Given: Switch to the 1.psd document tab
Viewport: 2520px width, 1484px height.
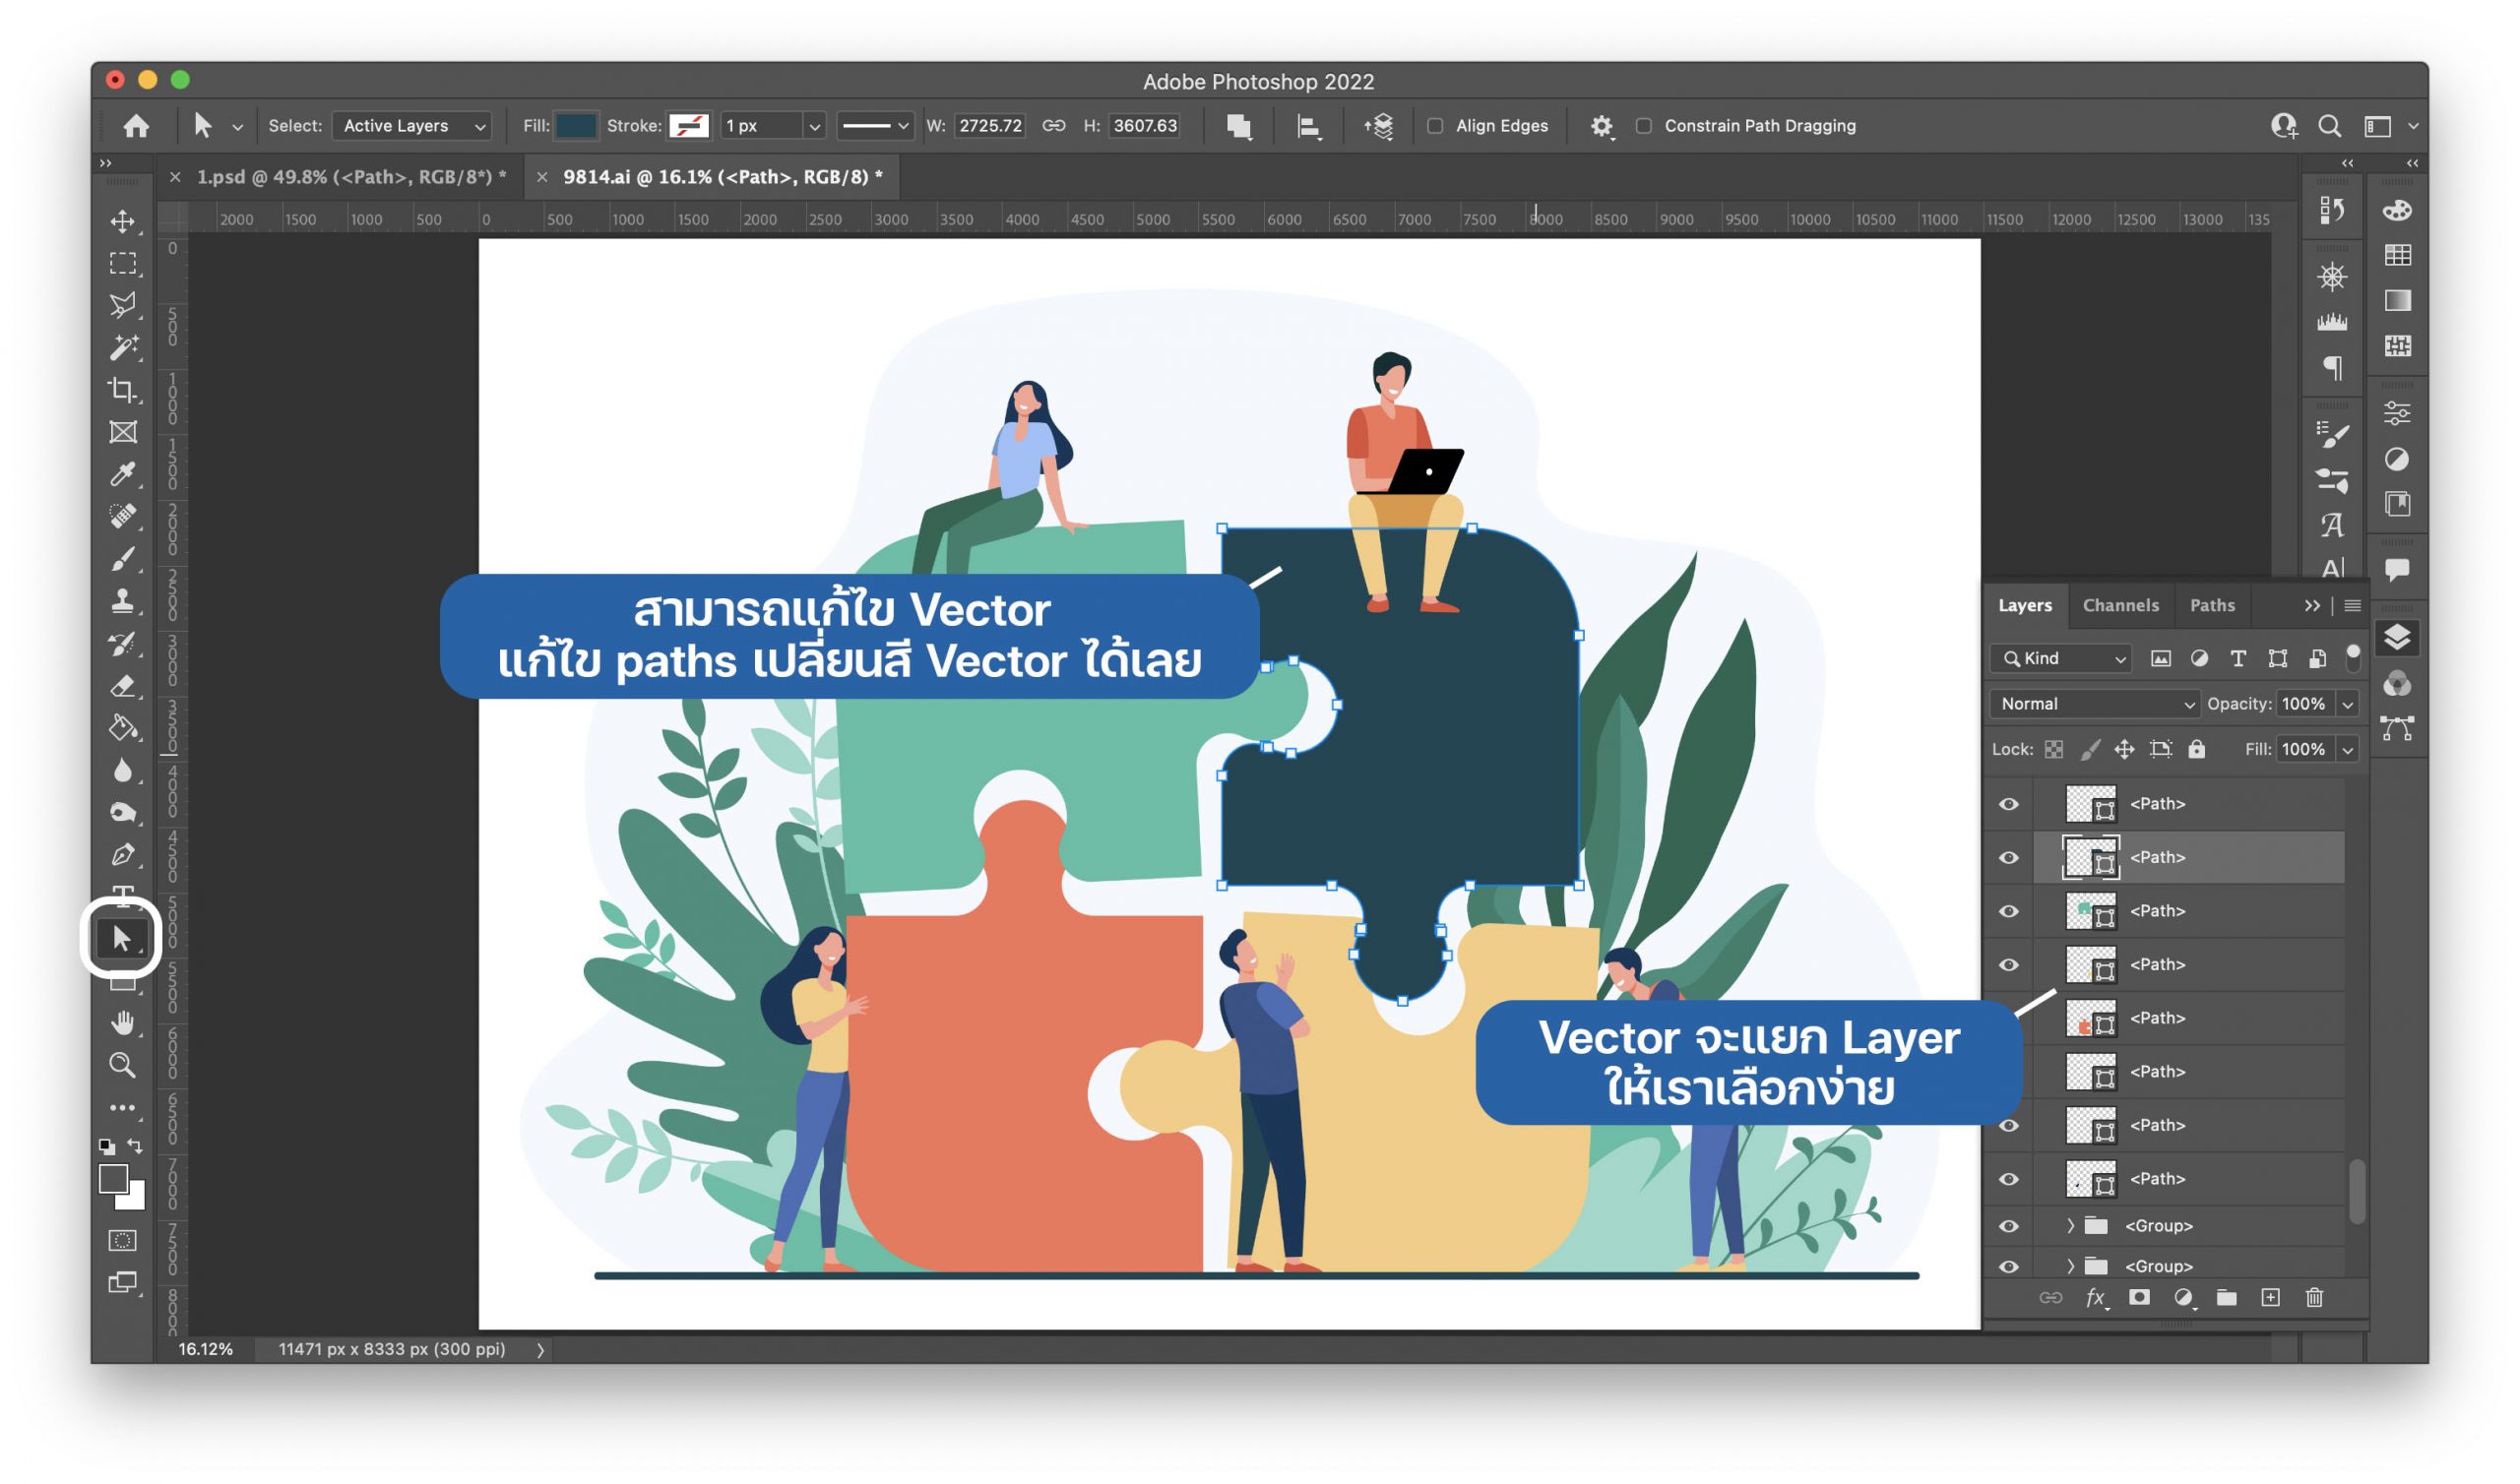Looking at the screenshot, I should click(350, 177).
